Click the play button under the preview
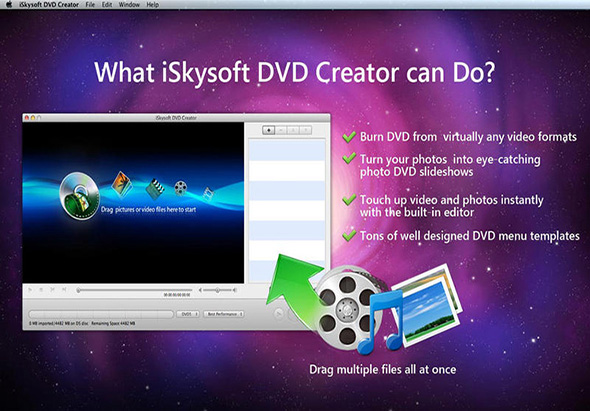590x411 pixels. pyautogui.click(x=30, y=290)
